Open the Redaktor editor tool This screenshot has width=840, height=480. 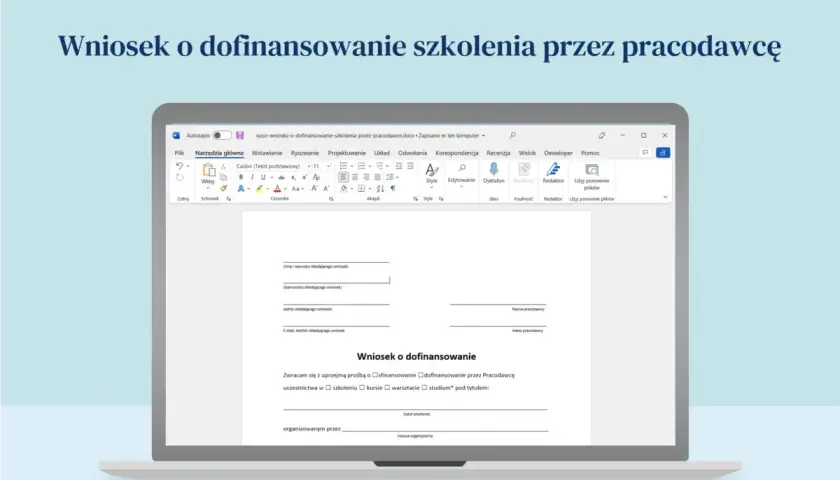pyautogui.click(x=553, y=174)
